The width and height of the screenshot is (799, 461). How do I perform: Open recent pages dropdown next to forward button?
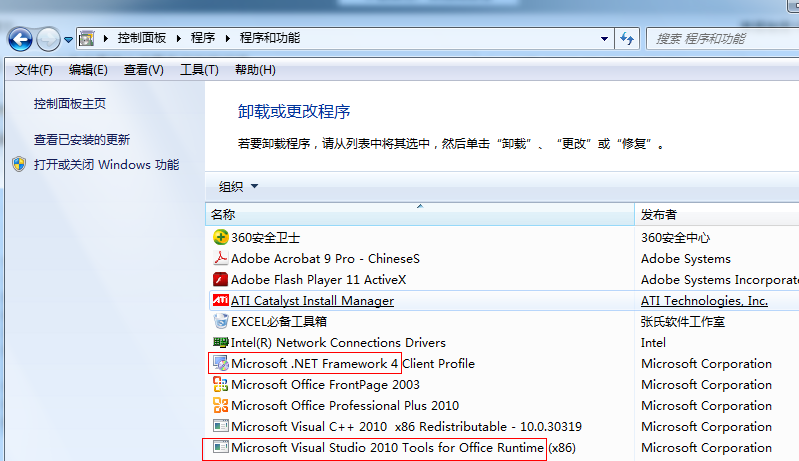tap(68, 40)
